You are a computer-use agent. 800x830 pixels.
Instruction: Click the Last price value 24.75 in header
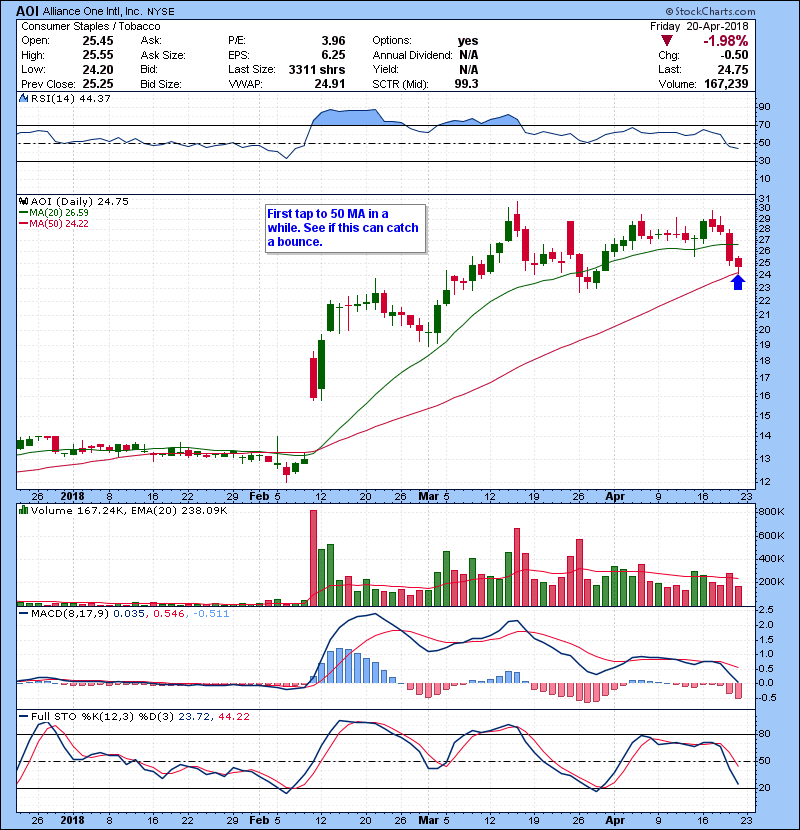733,69
